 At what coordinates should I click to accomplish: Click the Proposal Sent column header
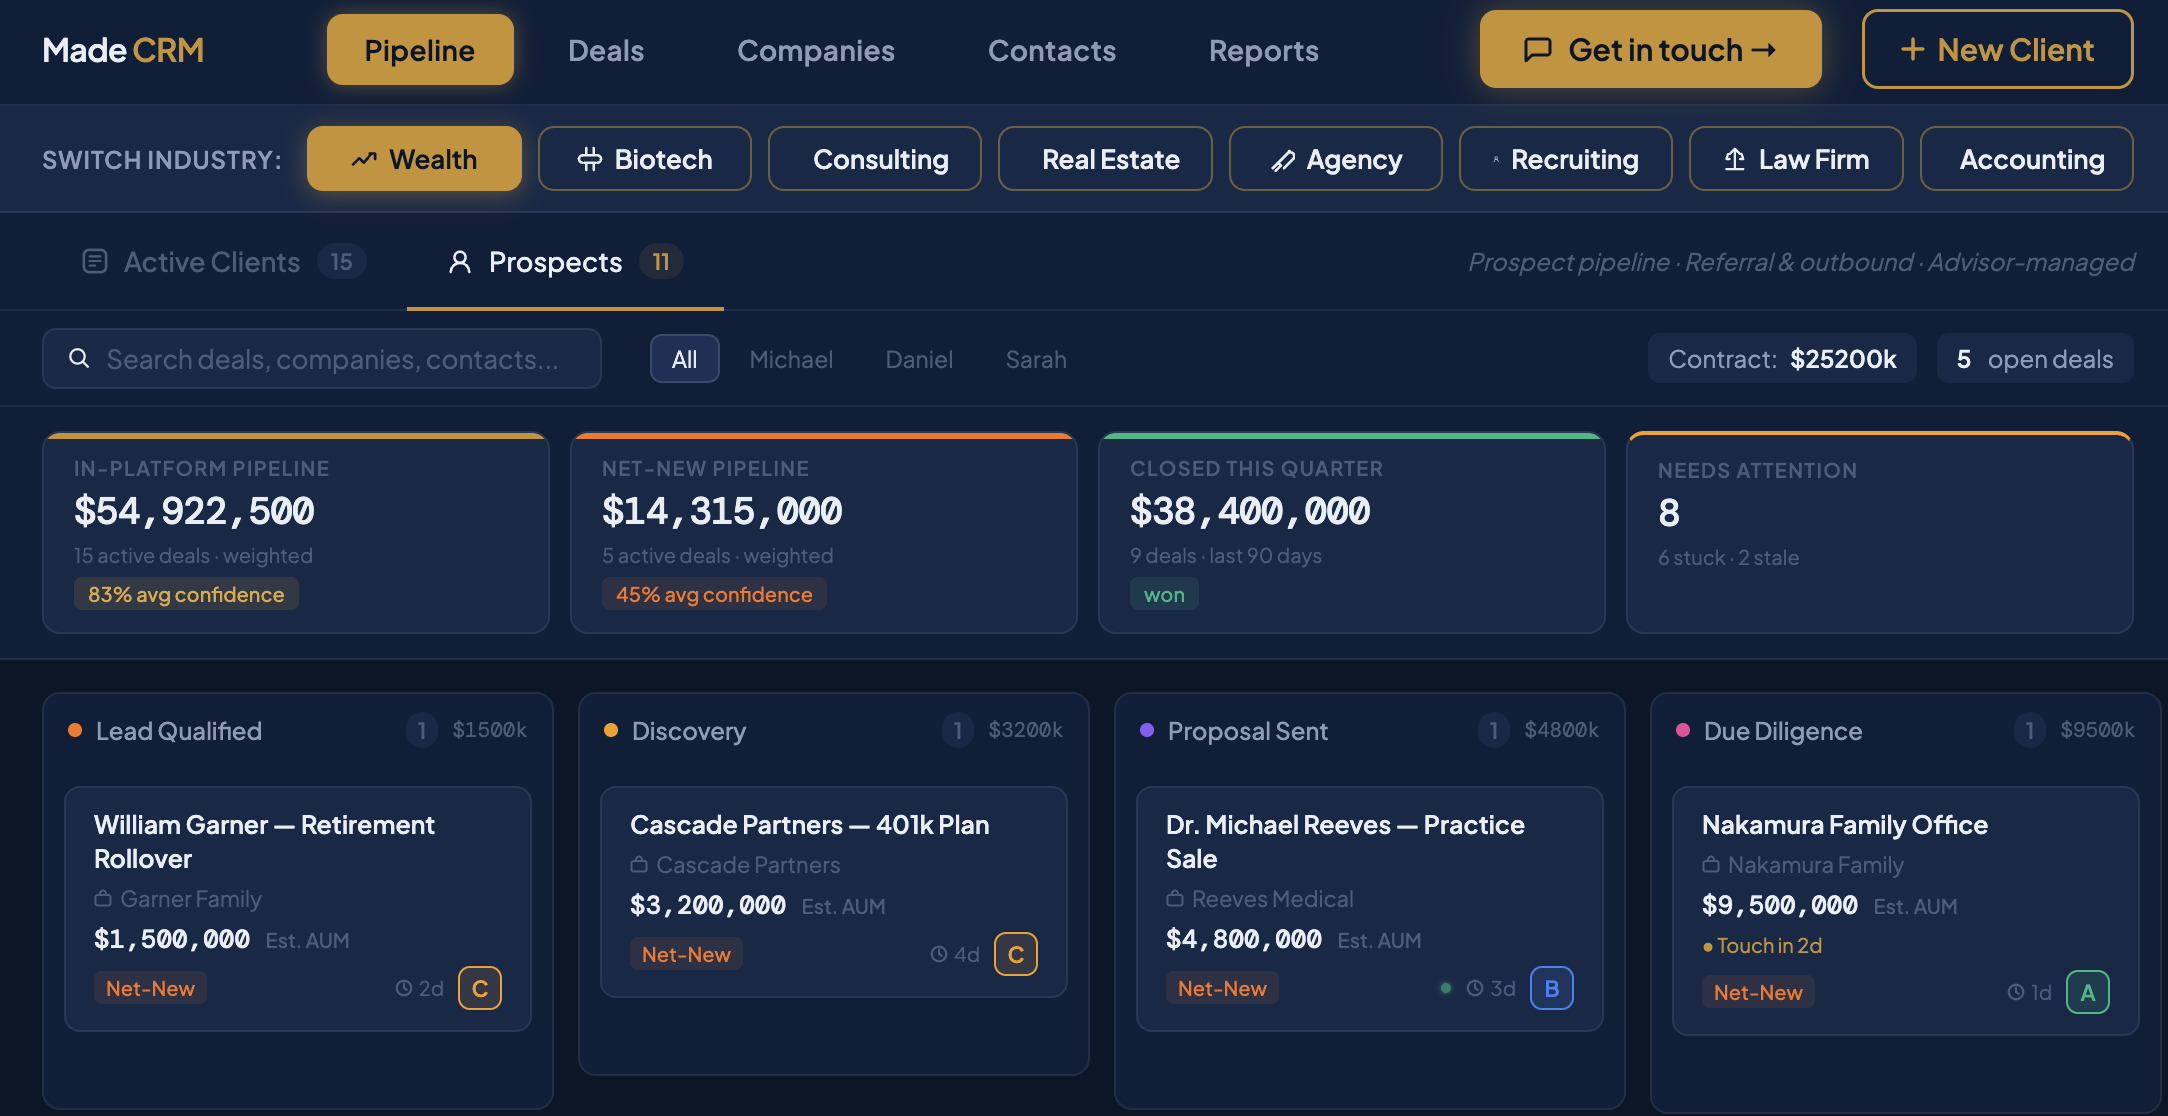point(1369,731)
